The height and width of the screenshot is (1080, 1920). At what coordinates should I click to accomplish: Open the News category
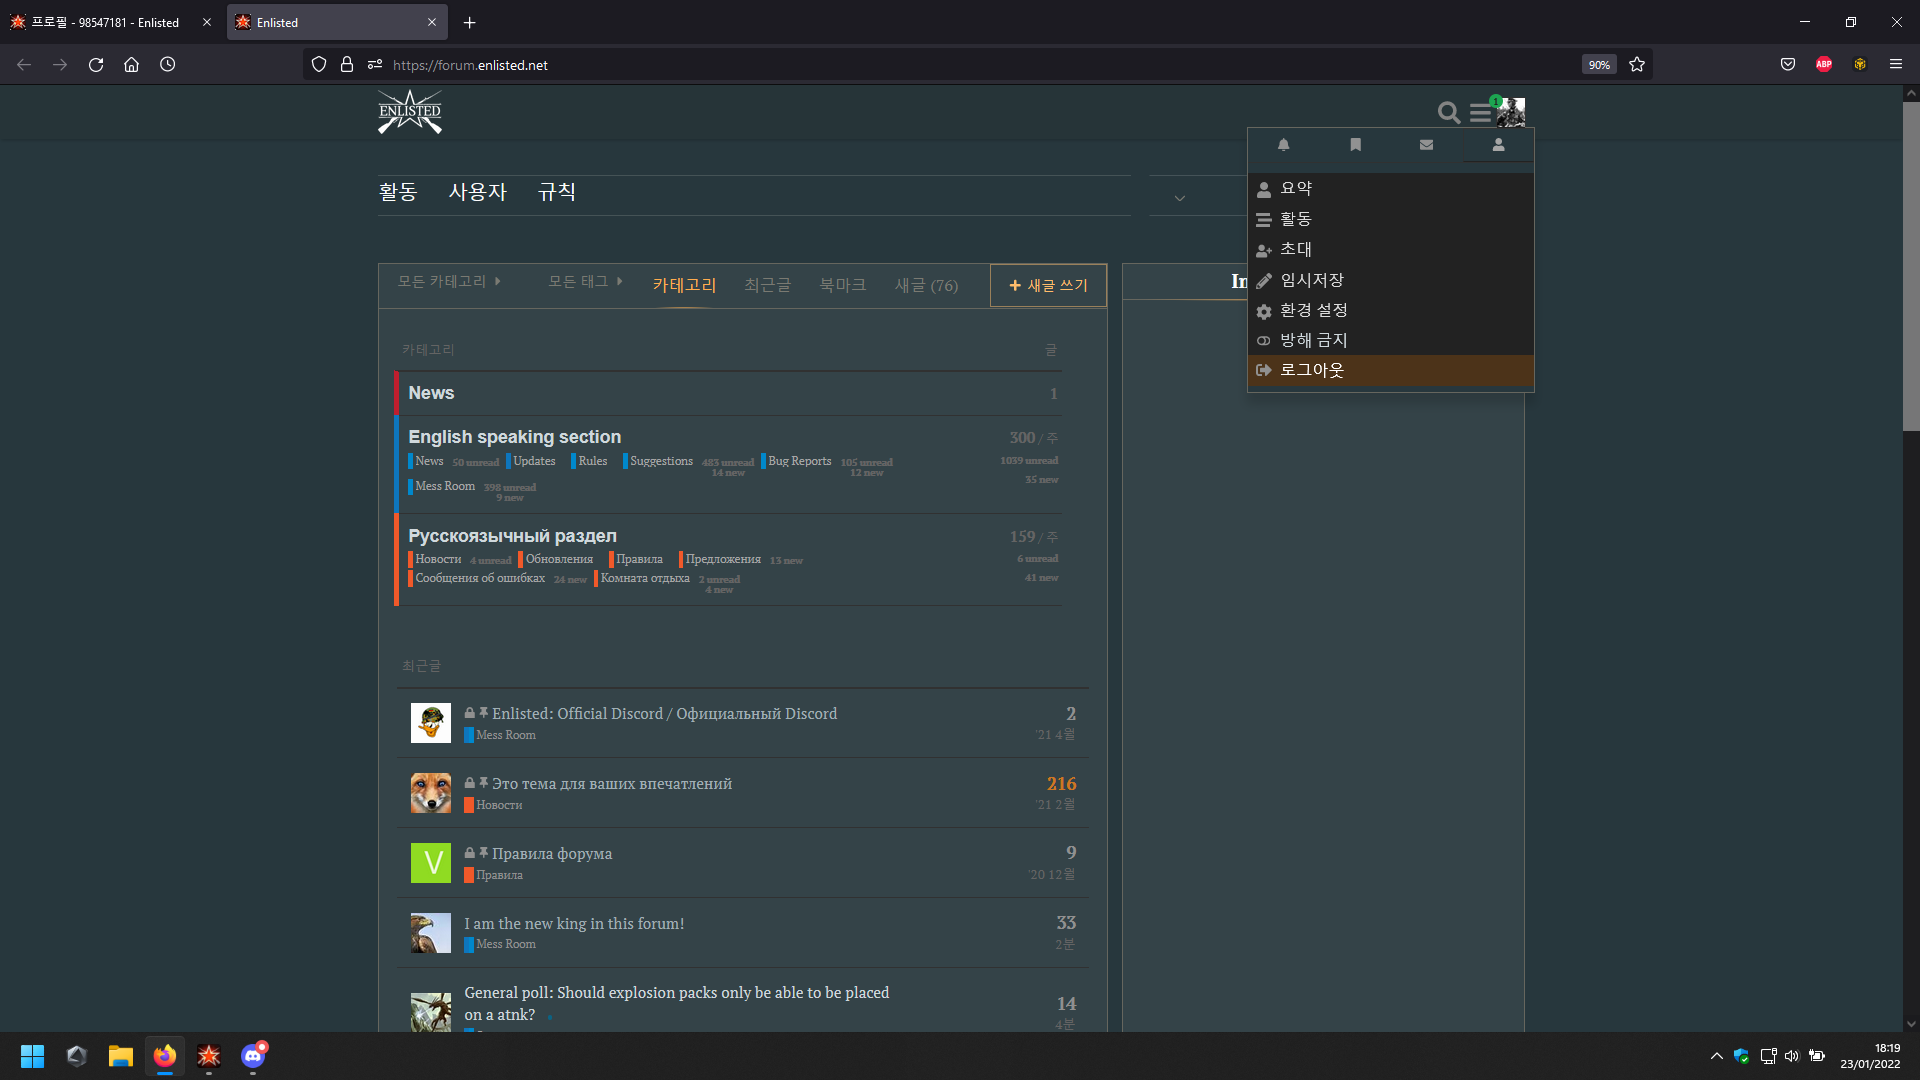pos(431,394)
